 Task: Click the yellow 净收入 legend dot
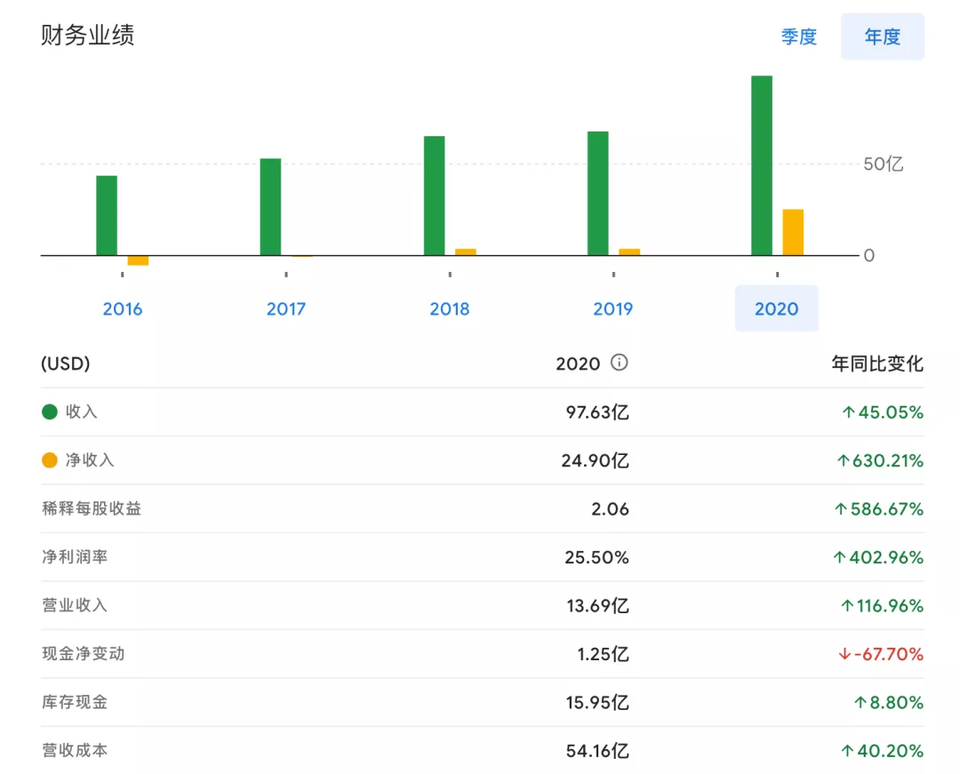(x=50, y=460)
